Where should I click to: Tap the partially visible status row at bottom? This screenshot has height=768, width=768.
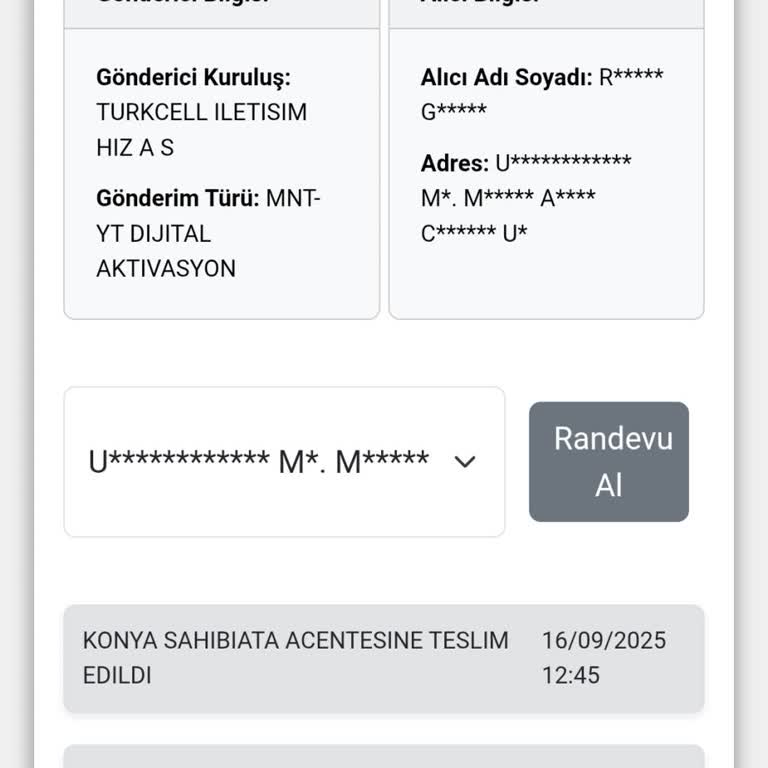(384, 756)
